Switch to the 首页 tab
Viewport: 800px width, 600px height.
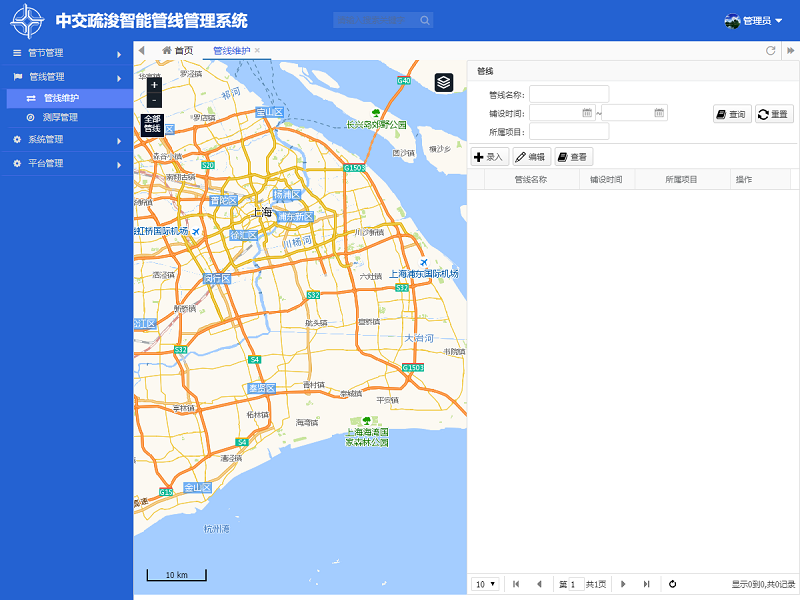177,50
